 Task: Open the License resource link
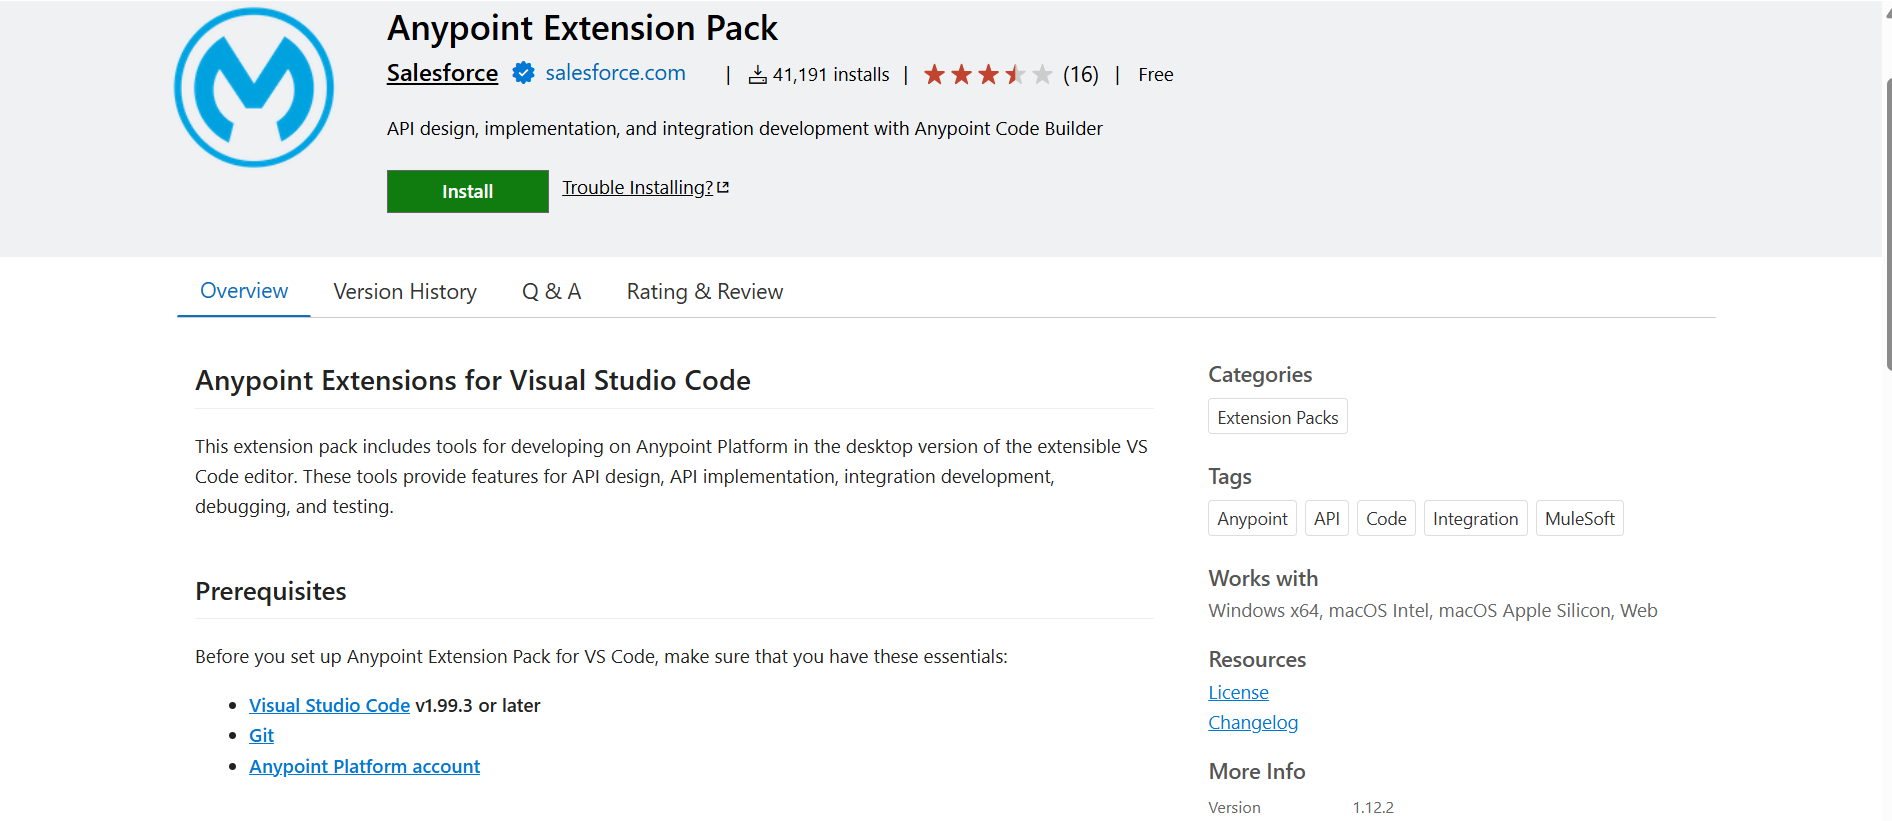(x=1238, y=693)
